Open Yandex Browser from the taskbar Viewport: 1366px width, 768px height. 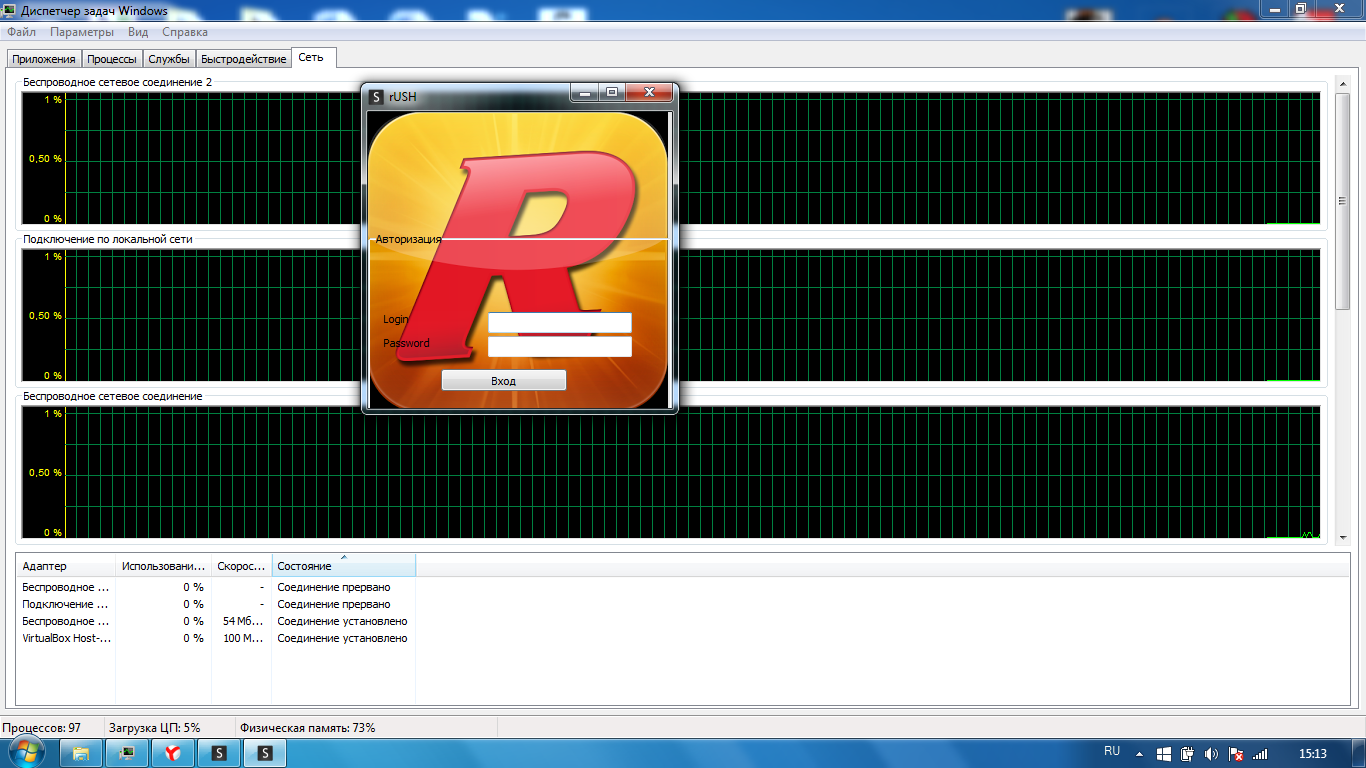[172, 753]
